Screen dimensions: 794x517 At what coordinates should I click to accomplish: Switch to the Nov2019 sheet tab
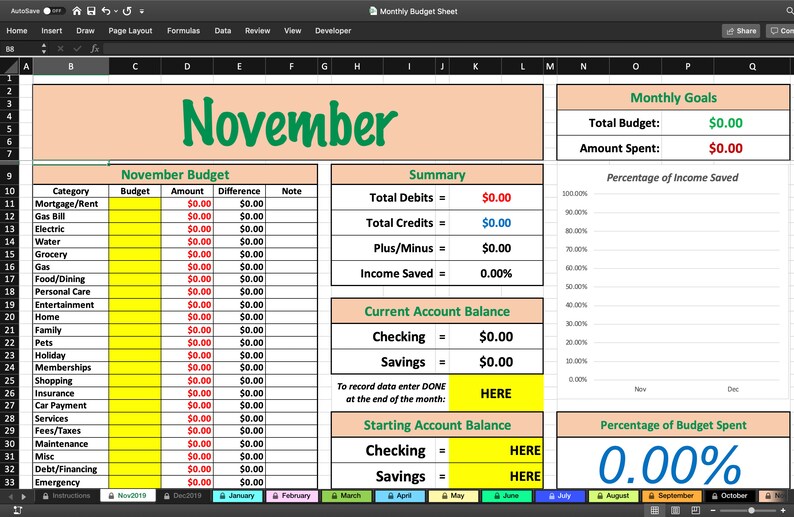pos(127,496)
